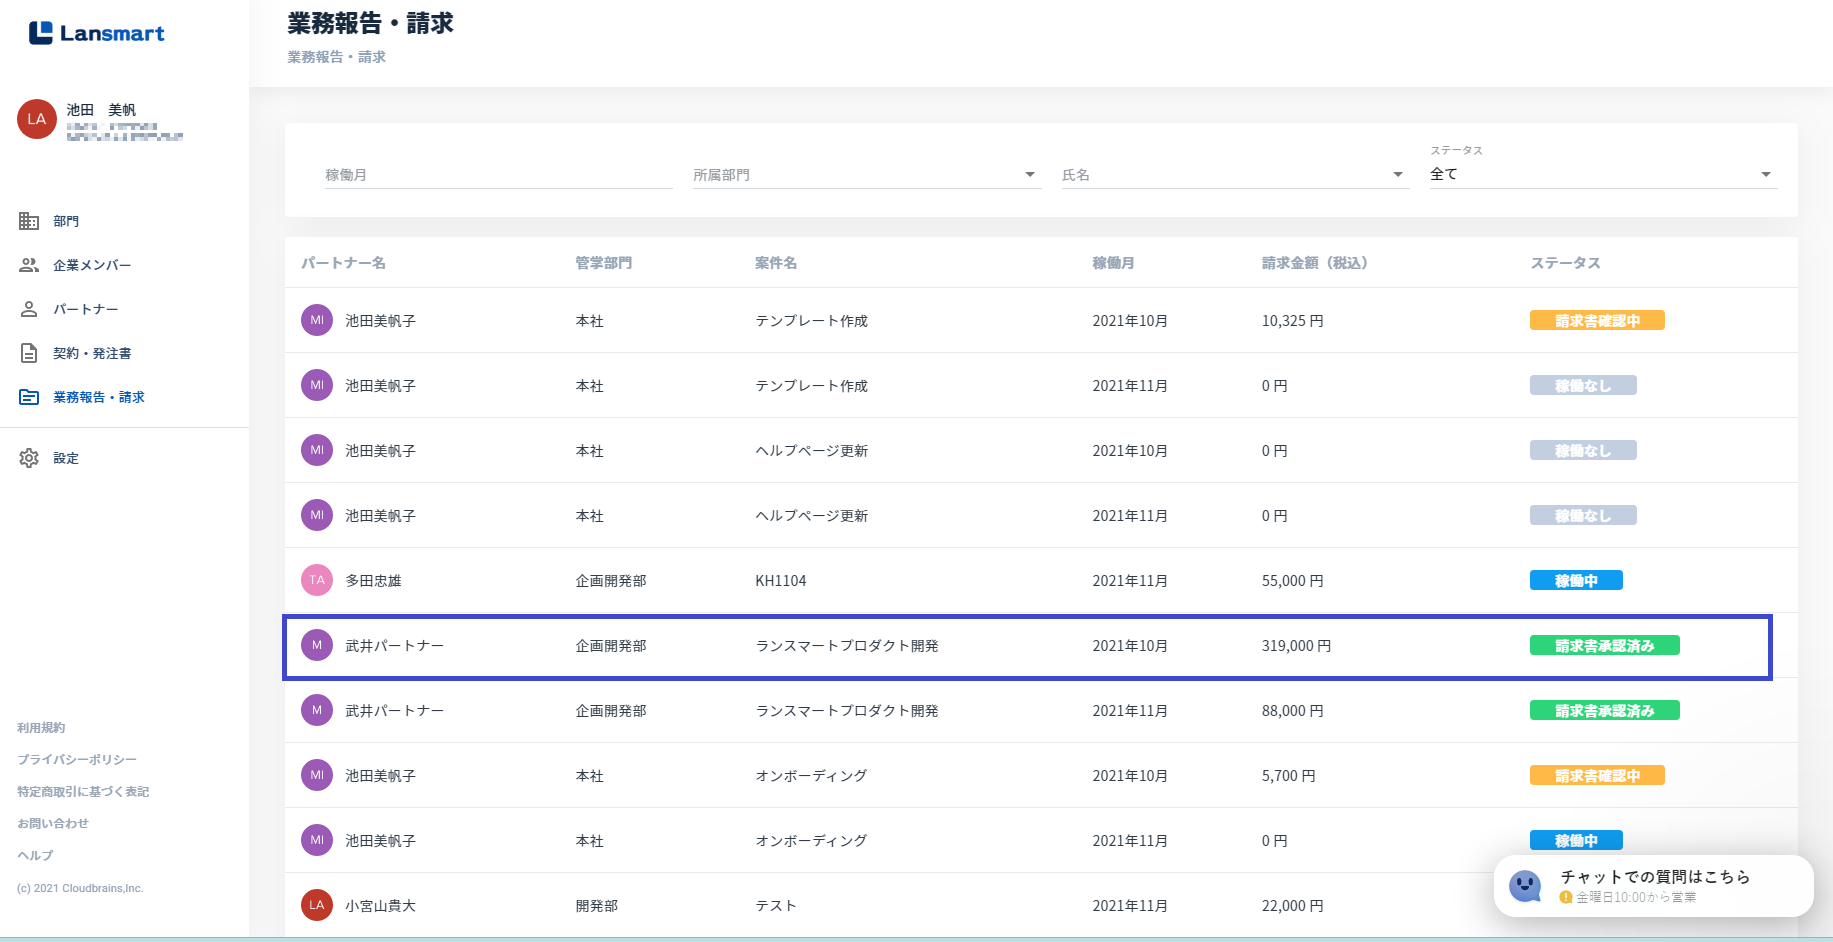Image resolution: width=1833 pixels, height=942 pixels.
Task: Open 武井パートナー row for 2021年11月
Action: click(394, 711)
